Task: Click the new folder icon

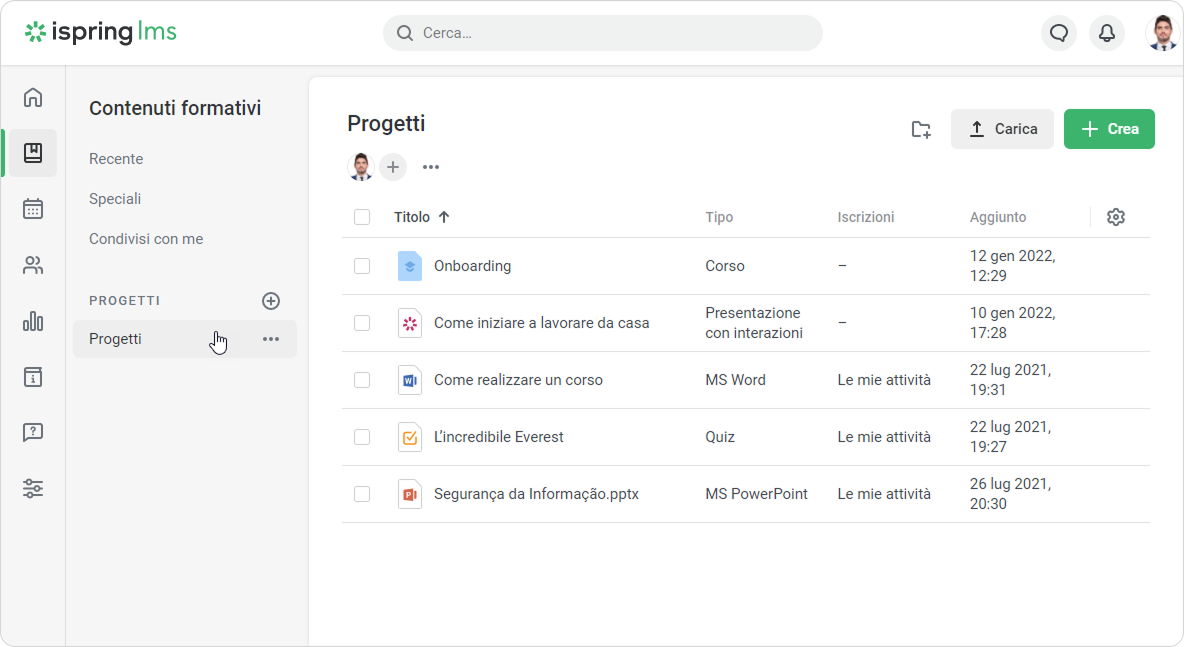Action: [x=921, y=129]
